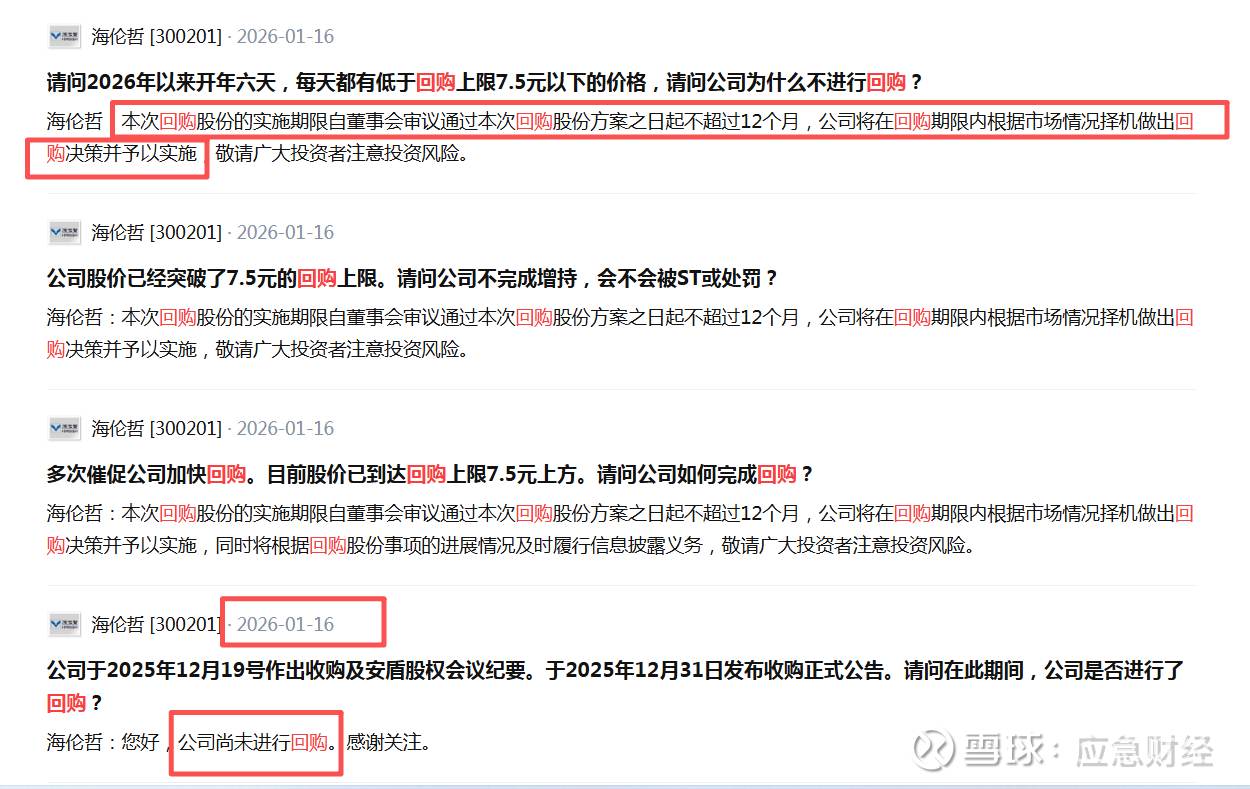1250x789 pixels.
Task: Open 海伦哲 [300201] link above the 安盾股权 question
Action: point(156,625)
